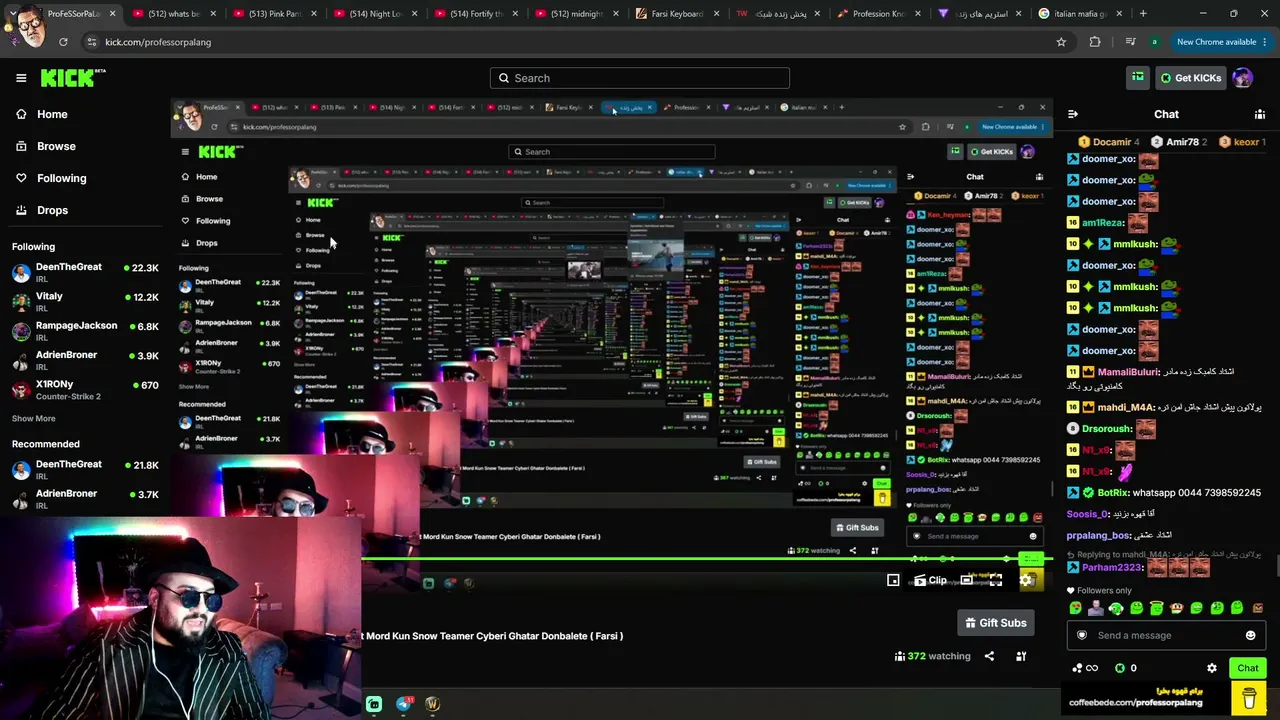Collapse the chat panel with arrow icon
The height and width of the screenshot is (720, 1280).
point(1072,114)
